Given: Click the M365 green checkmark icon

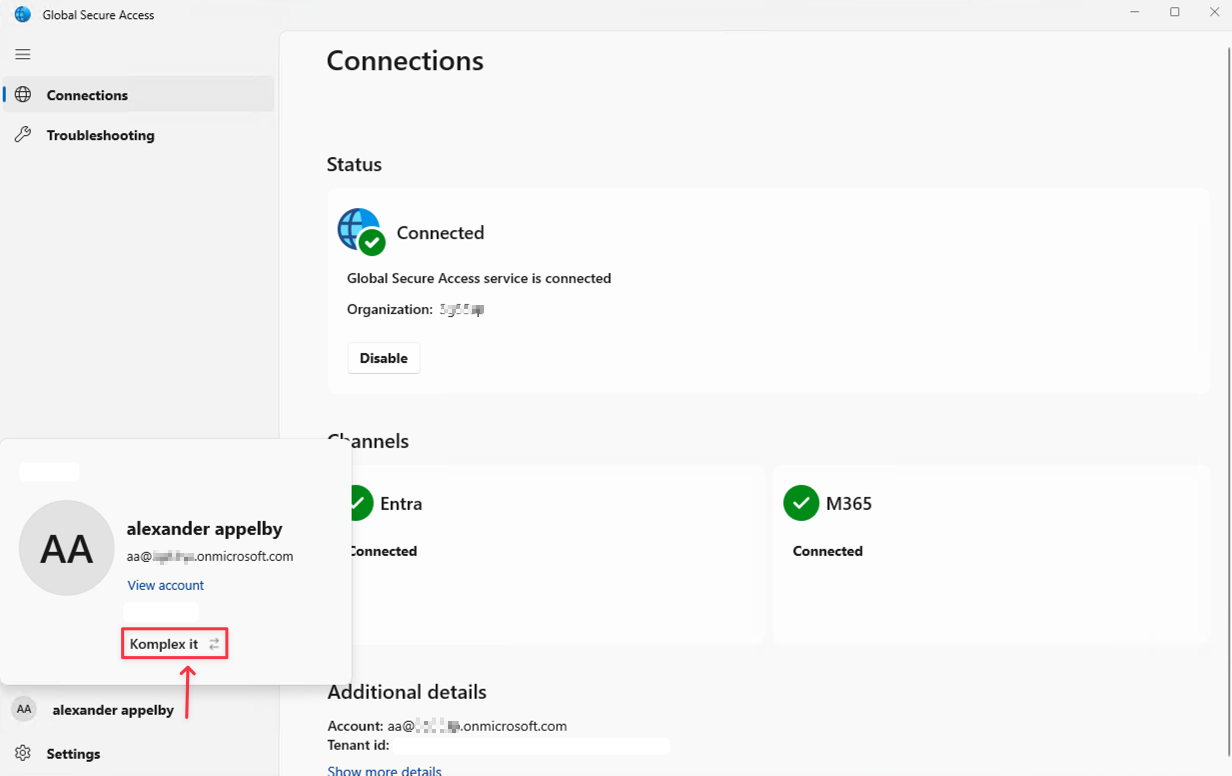Looking at the screenshot, I should click(x=801, y=503).
